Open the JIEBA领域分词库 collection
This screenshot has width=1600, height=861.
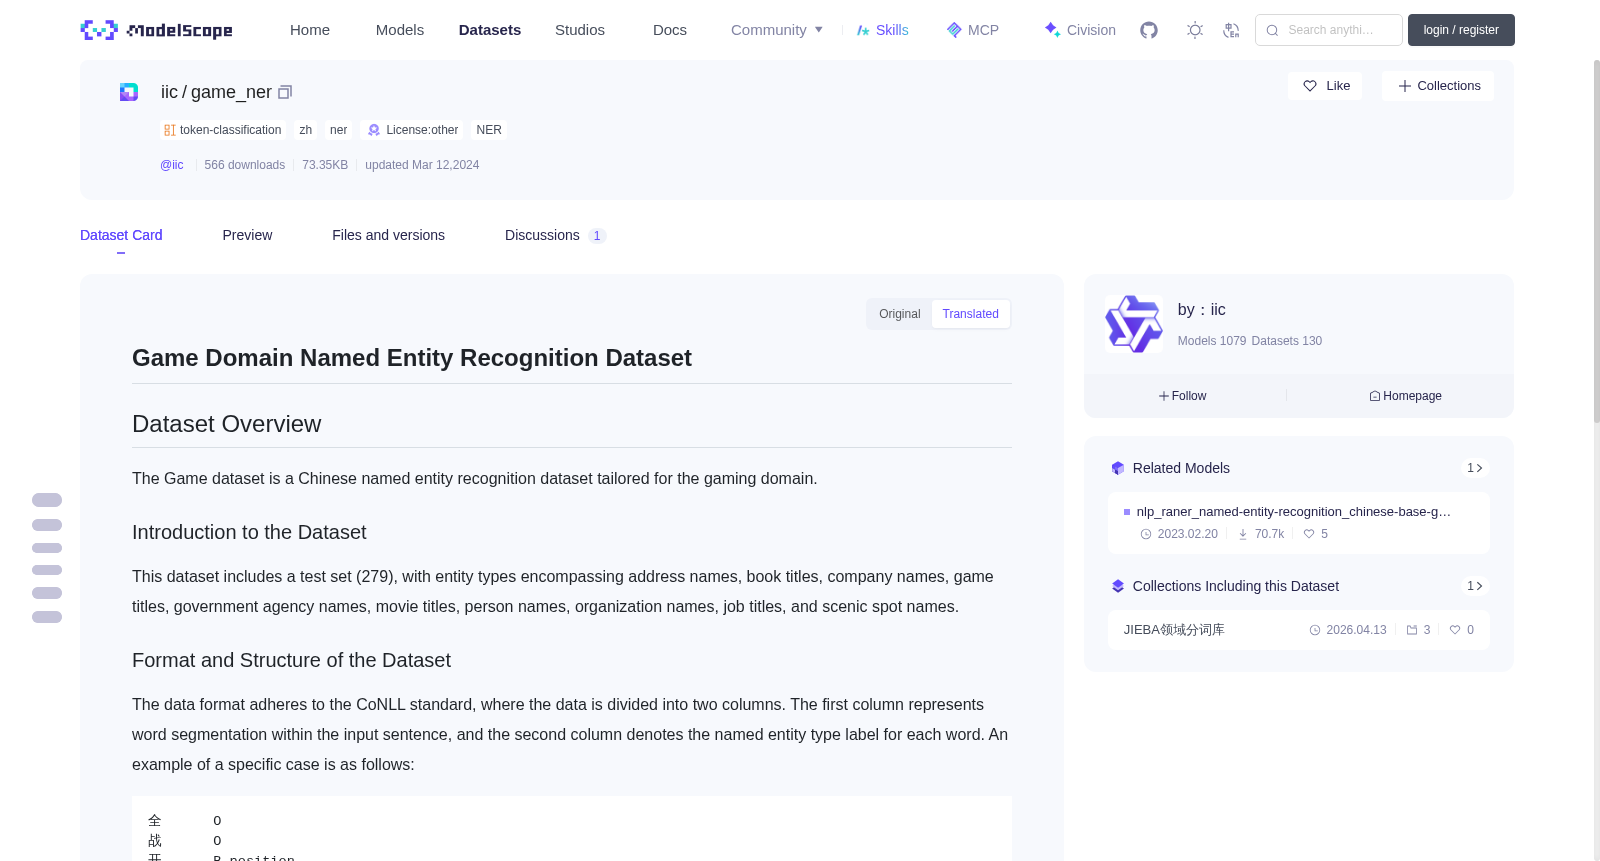(x=1174, y=630)
